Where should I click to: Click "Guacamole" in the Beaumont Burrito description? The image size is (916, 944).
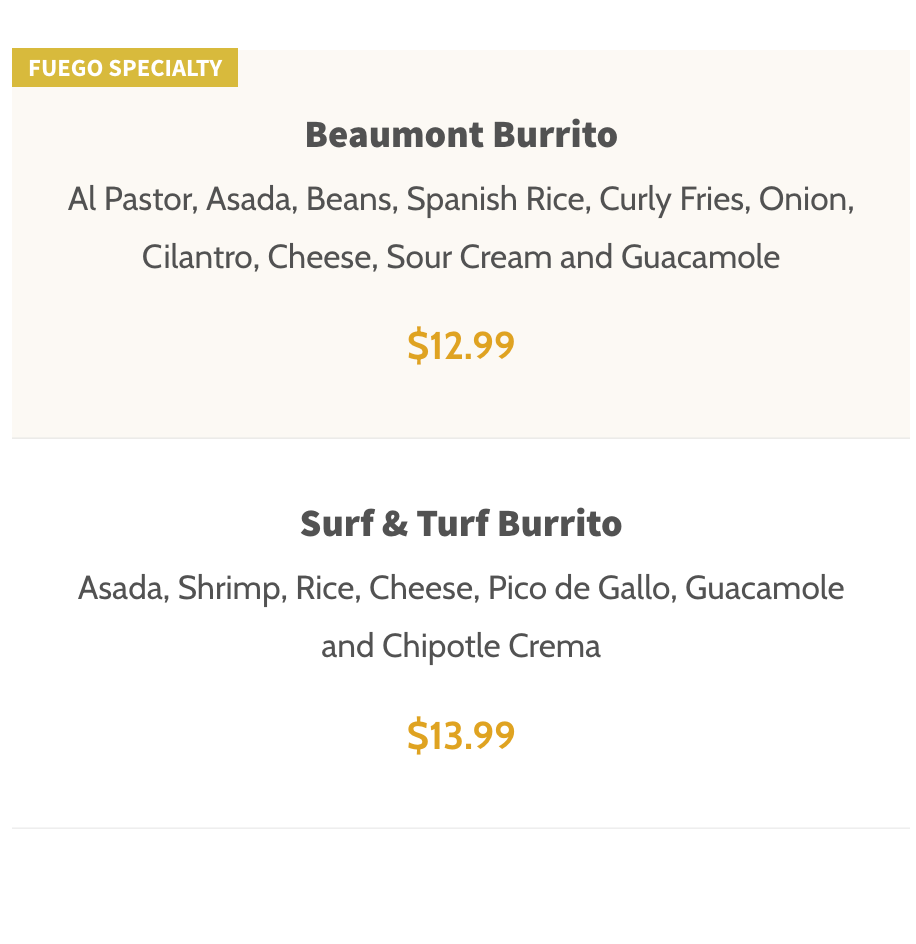tap(700, 257)
